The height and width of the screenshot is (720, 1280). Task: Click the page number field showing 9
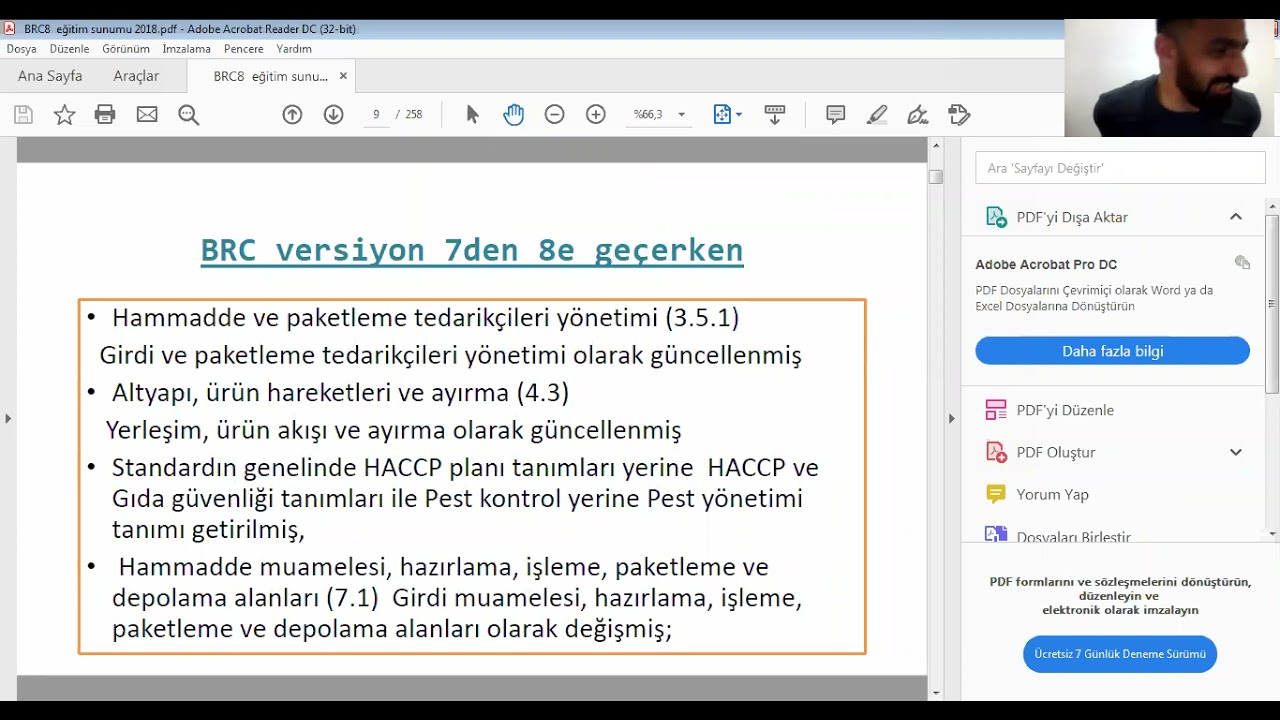(376, 115)
